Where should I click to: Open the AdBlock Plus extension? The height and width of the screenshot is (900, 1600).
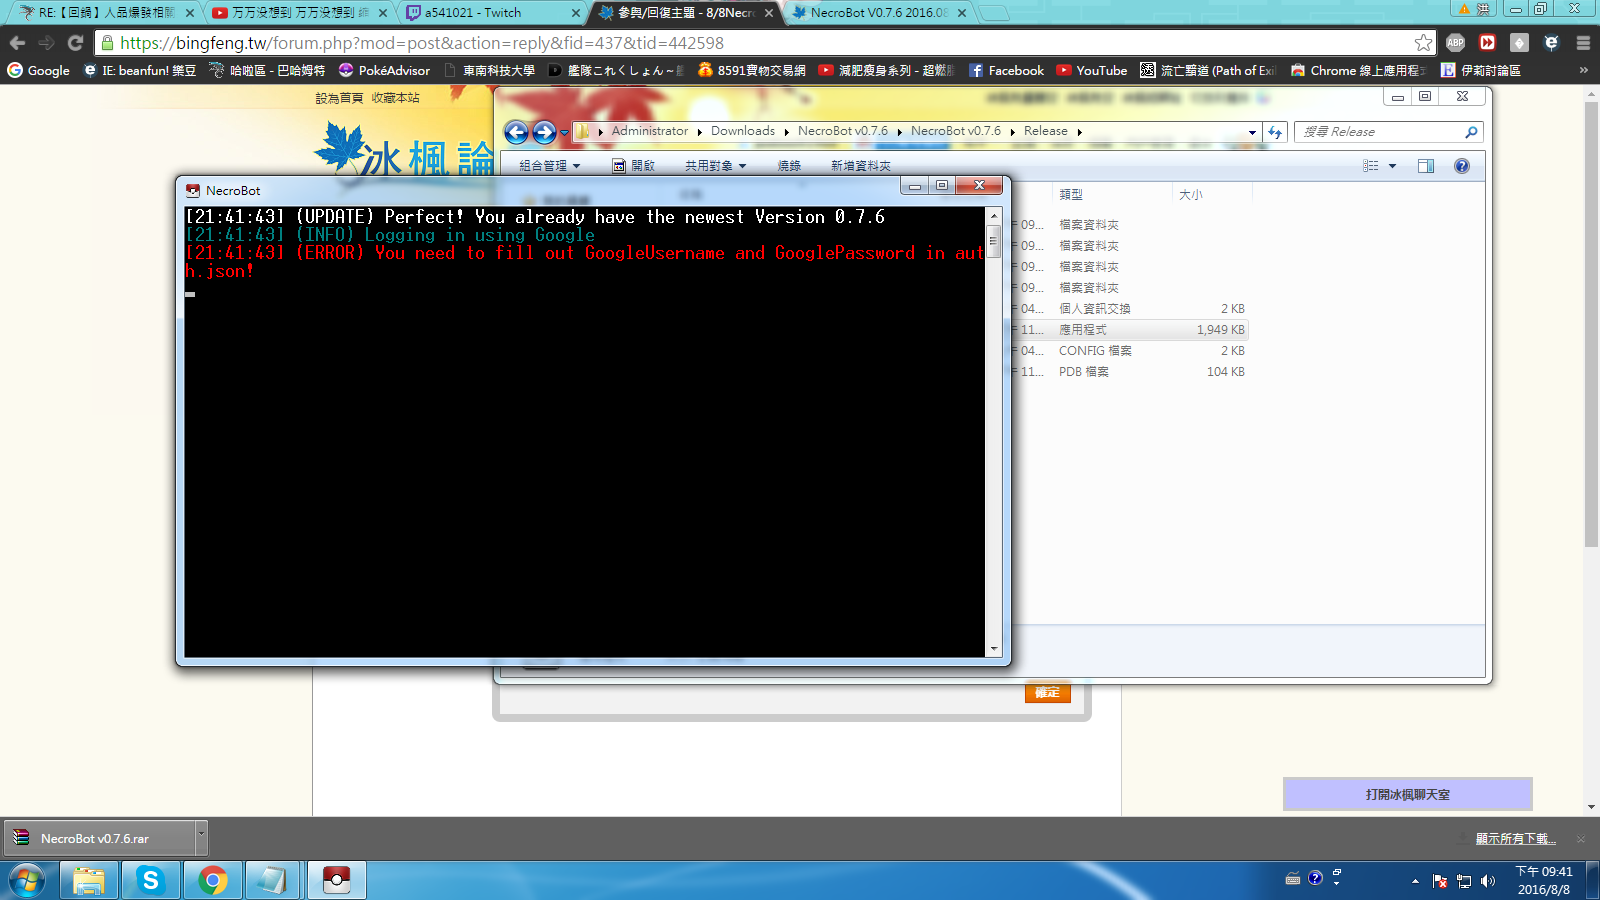click(1456, 43)
